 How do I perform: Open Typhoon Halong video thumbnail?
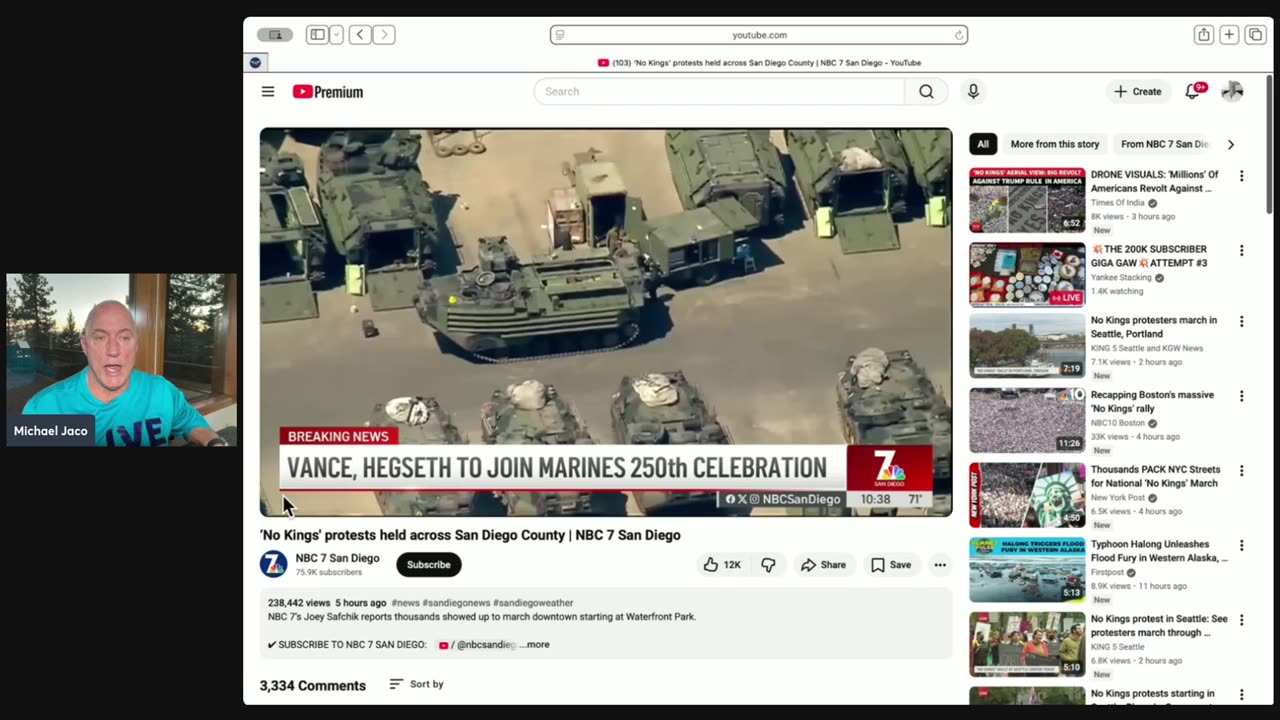(1027, 570)
